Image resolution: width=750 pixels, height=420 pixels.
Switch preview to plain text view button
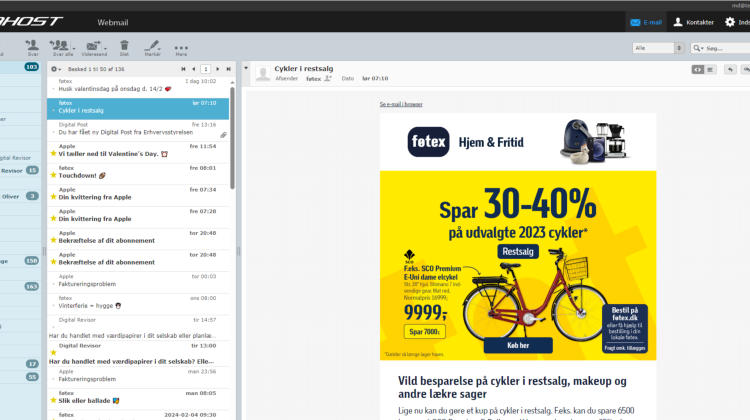click(x=710, y=70)
